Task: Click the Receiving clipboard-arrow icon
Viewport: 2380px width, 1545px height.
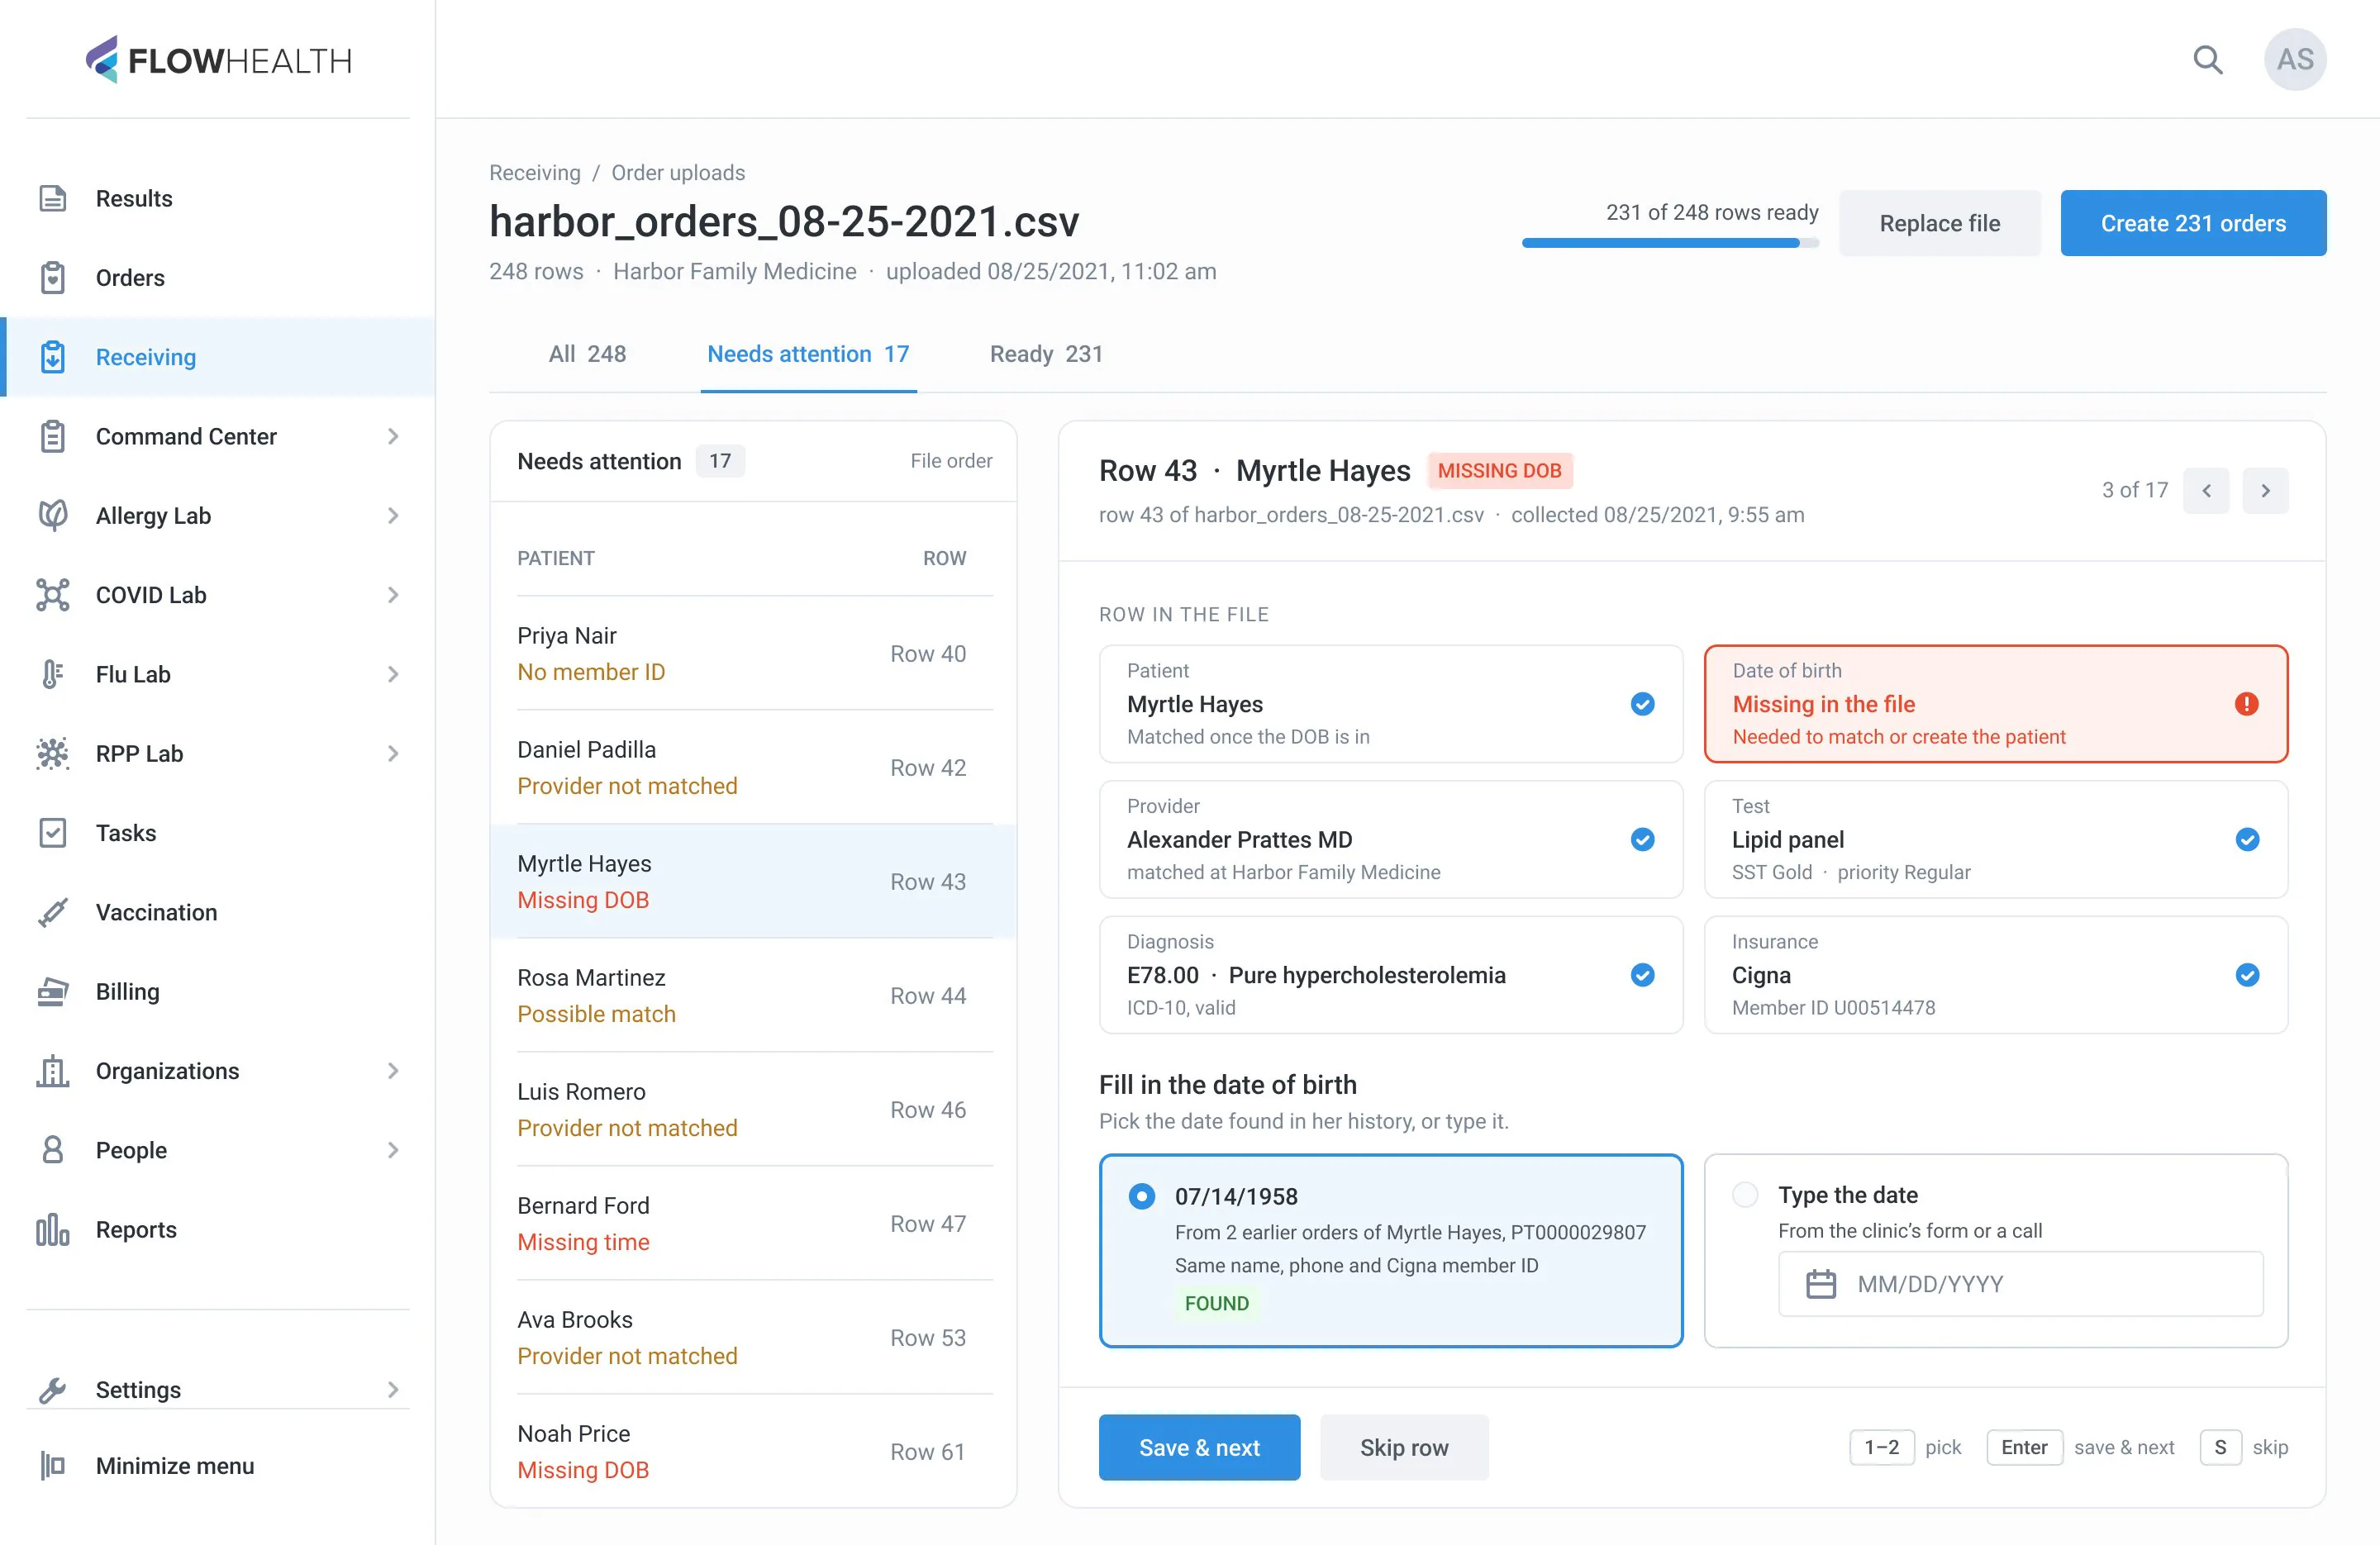Action: coord(53,357)
